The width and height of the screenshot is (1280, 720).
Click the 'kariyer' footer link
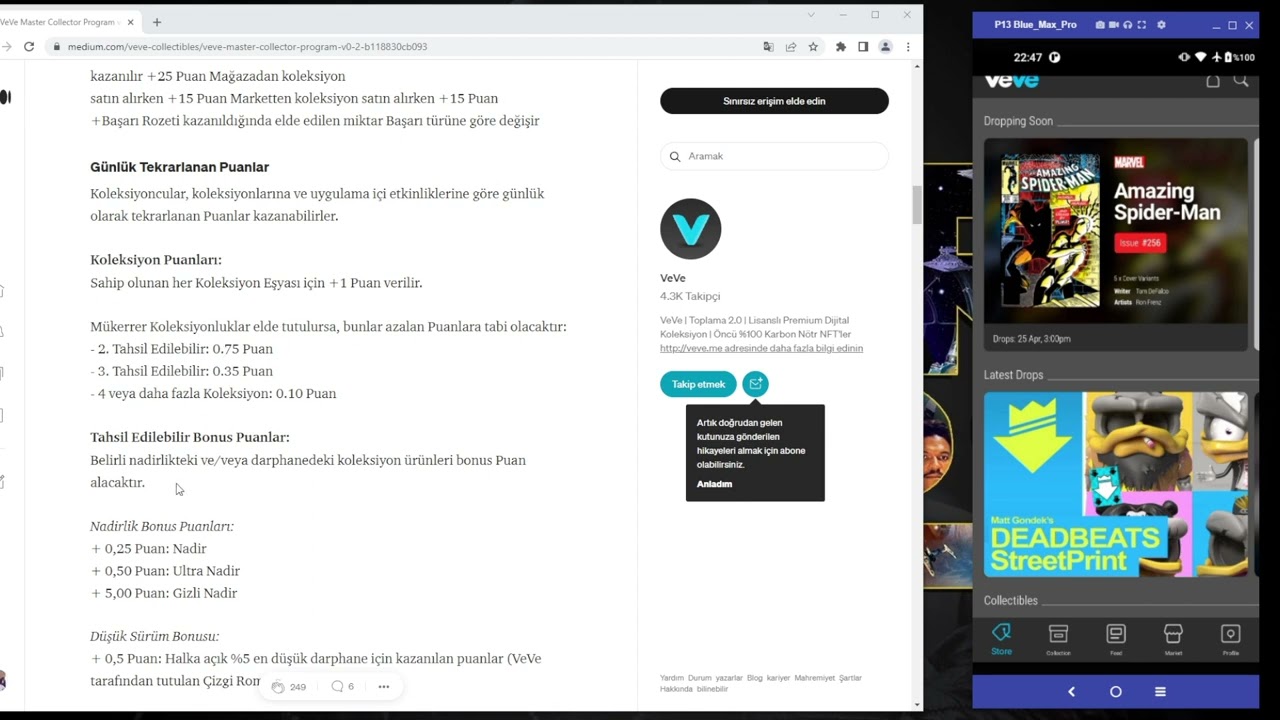778,678
